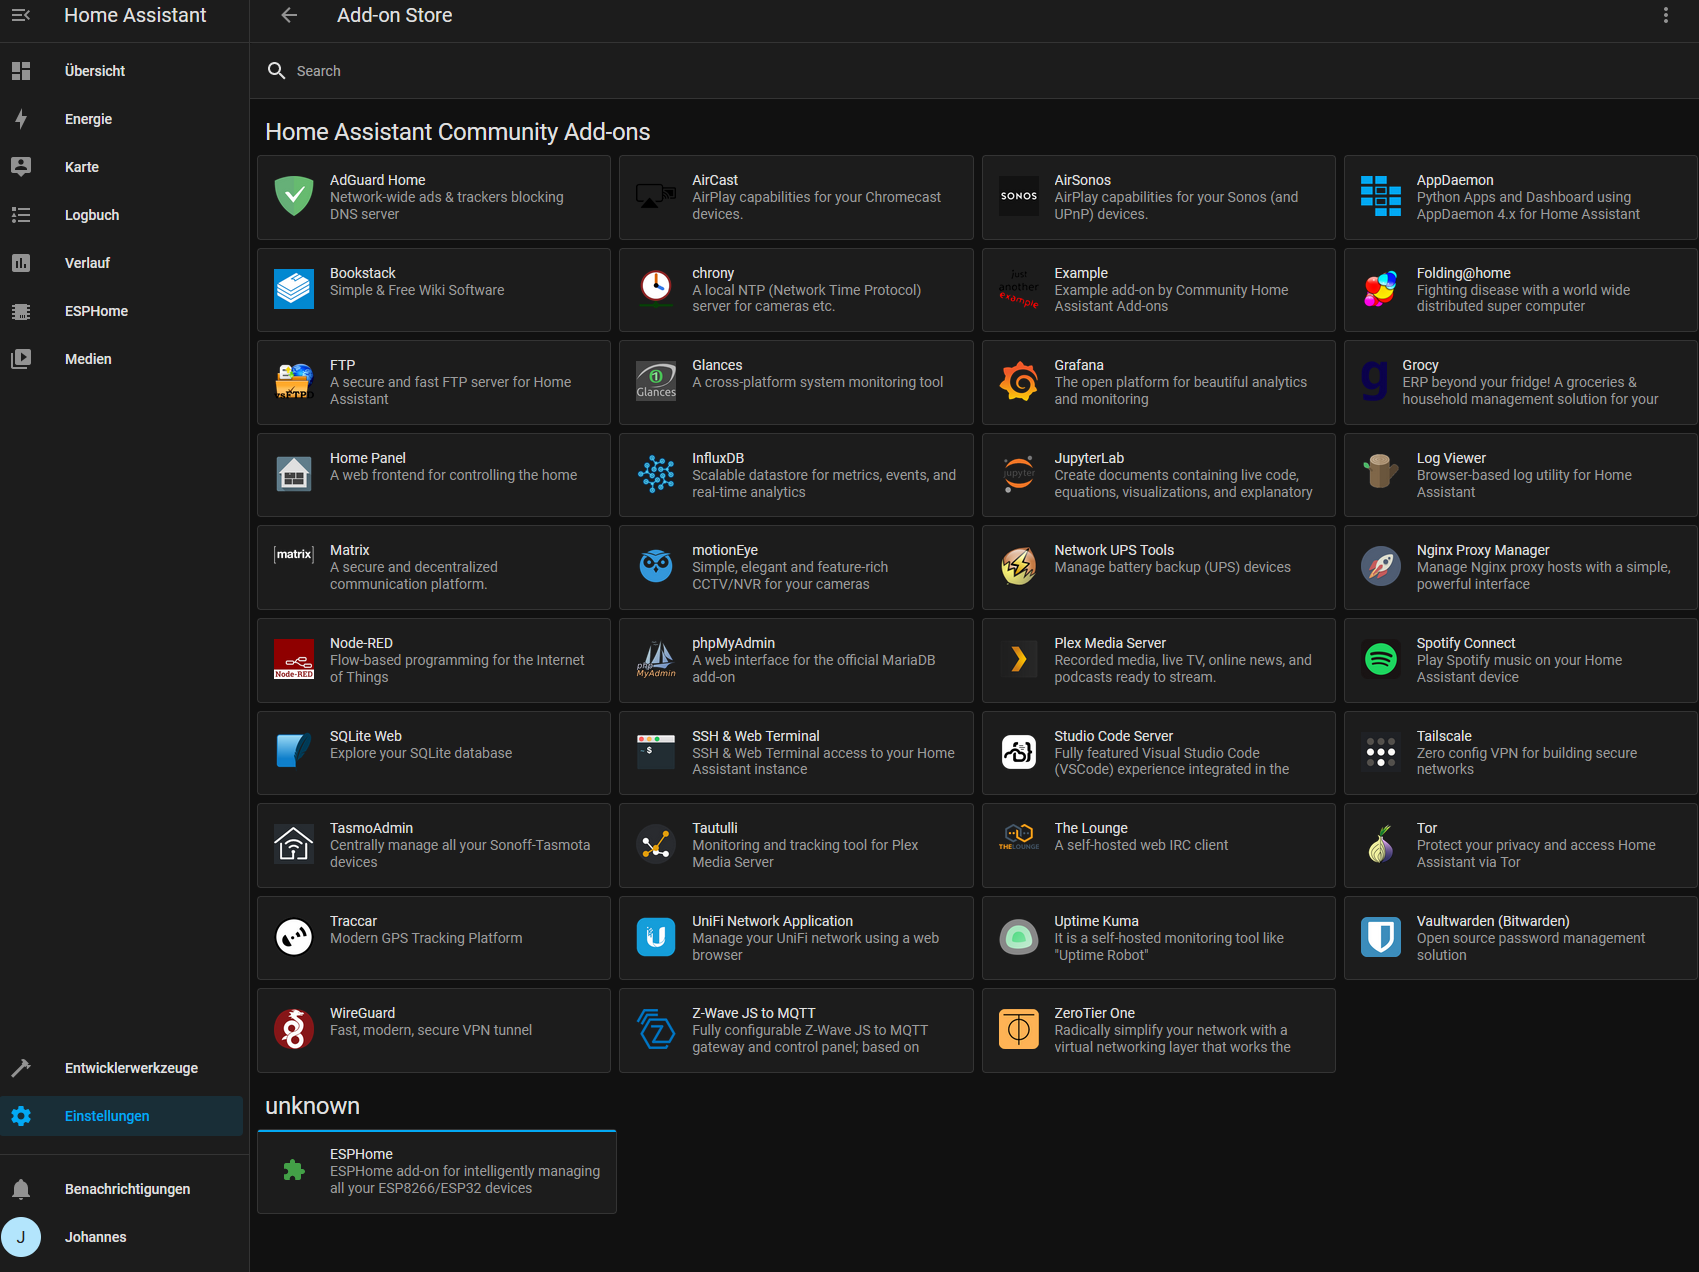Go back with the arrow button

point(289,15)
